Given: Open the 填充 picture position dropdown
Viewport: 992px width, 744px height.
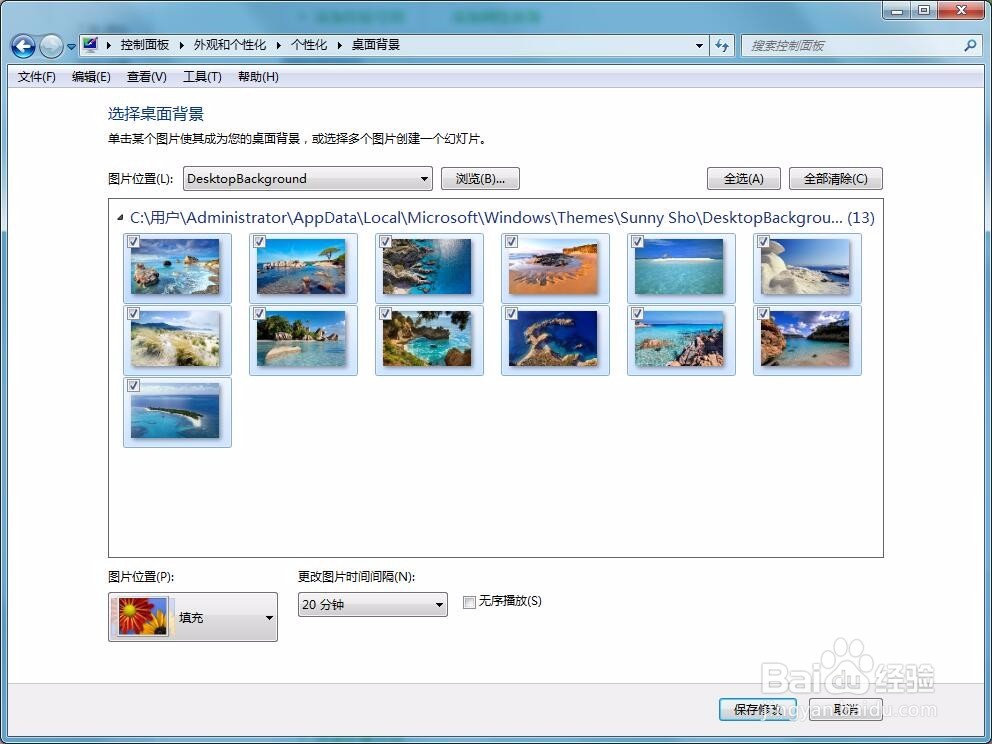Looking at the screenshot, I should [x=193, y=617].
